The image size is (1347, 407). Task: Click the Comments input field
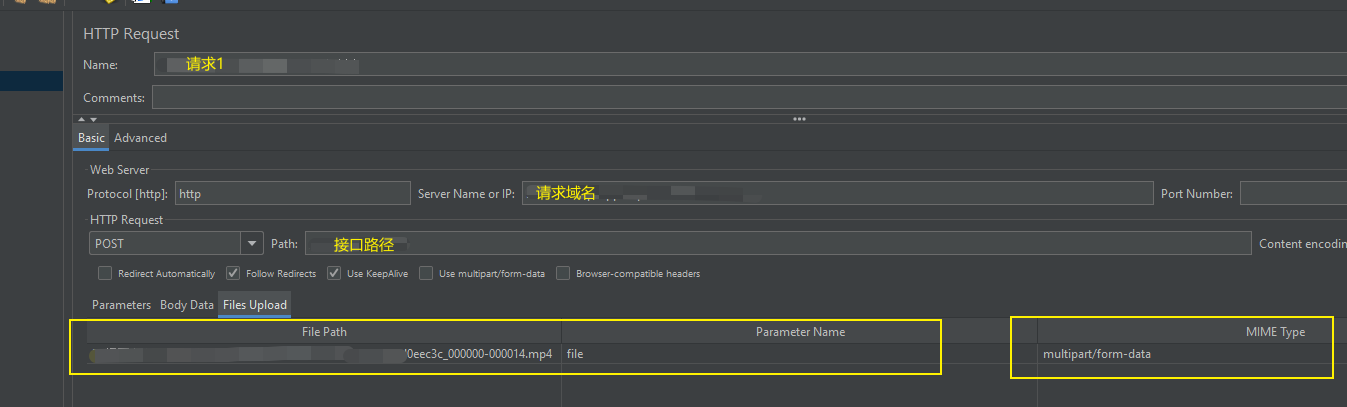749,98
